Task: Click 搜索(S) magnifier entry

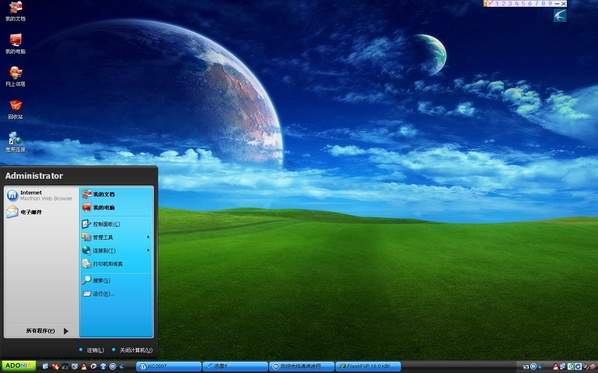Action: [x=96, y=280]
